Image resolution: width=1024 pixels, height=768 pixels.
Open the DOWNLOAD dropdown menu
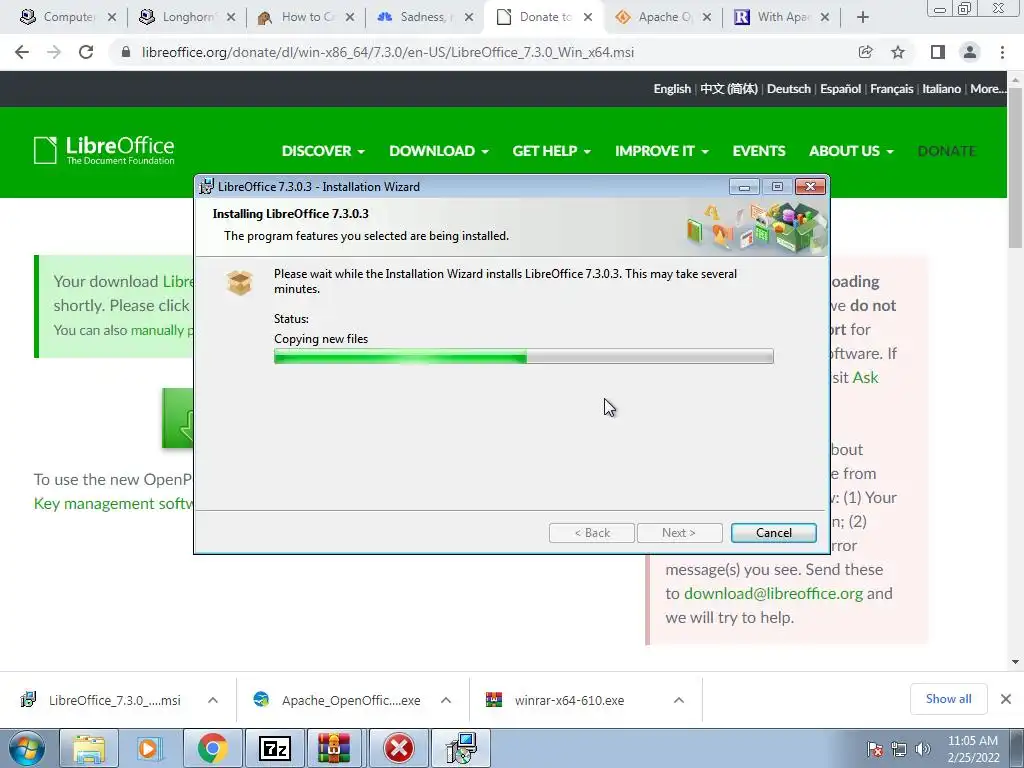tap(439, 151)
